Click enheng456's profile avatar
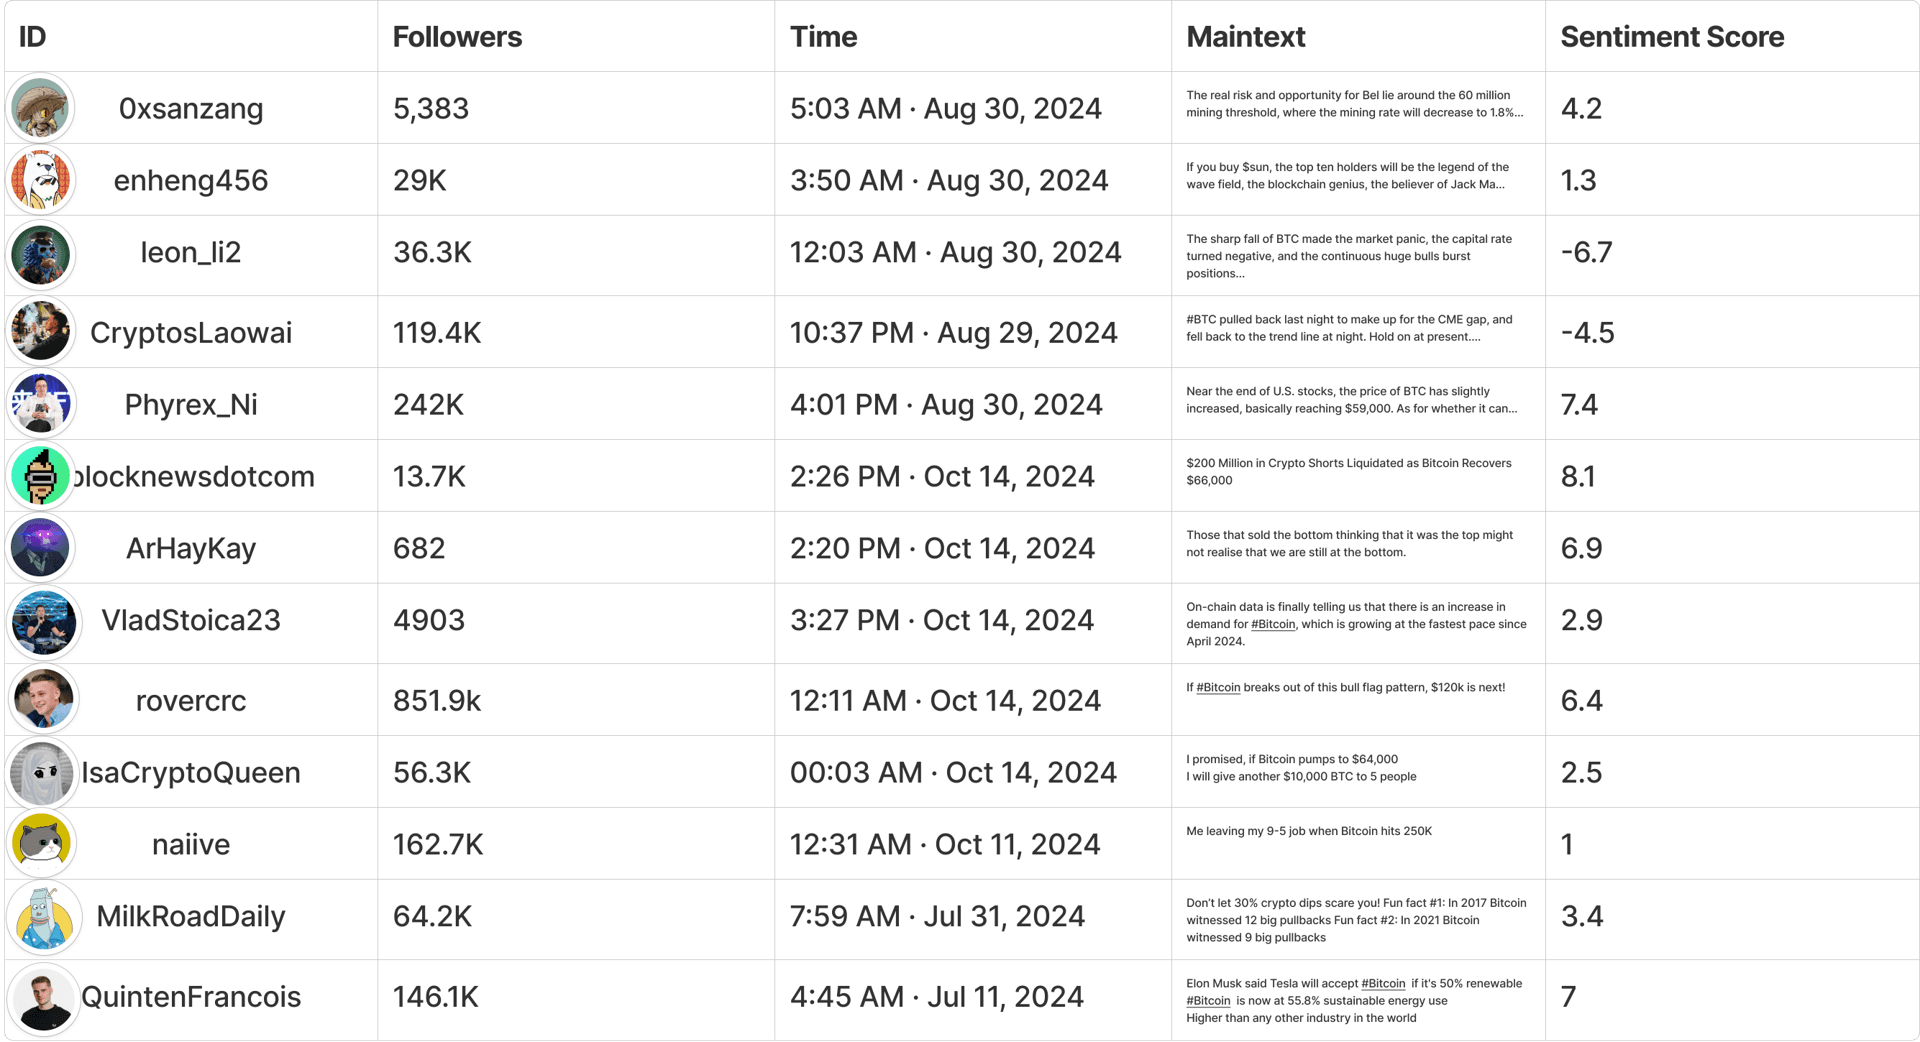The width and height of the screenshot is (1920, 1042). pyautogui.click(x=41, y=180)
